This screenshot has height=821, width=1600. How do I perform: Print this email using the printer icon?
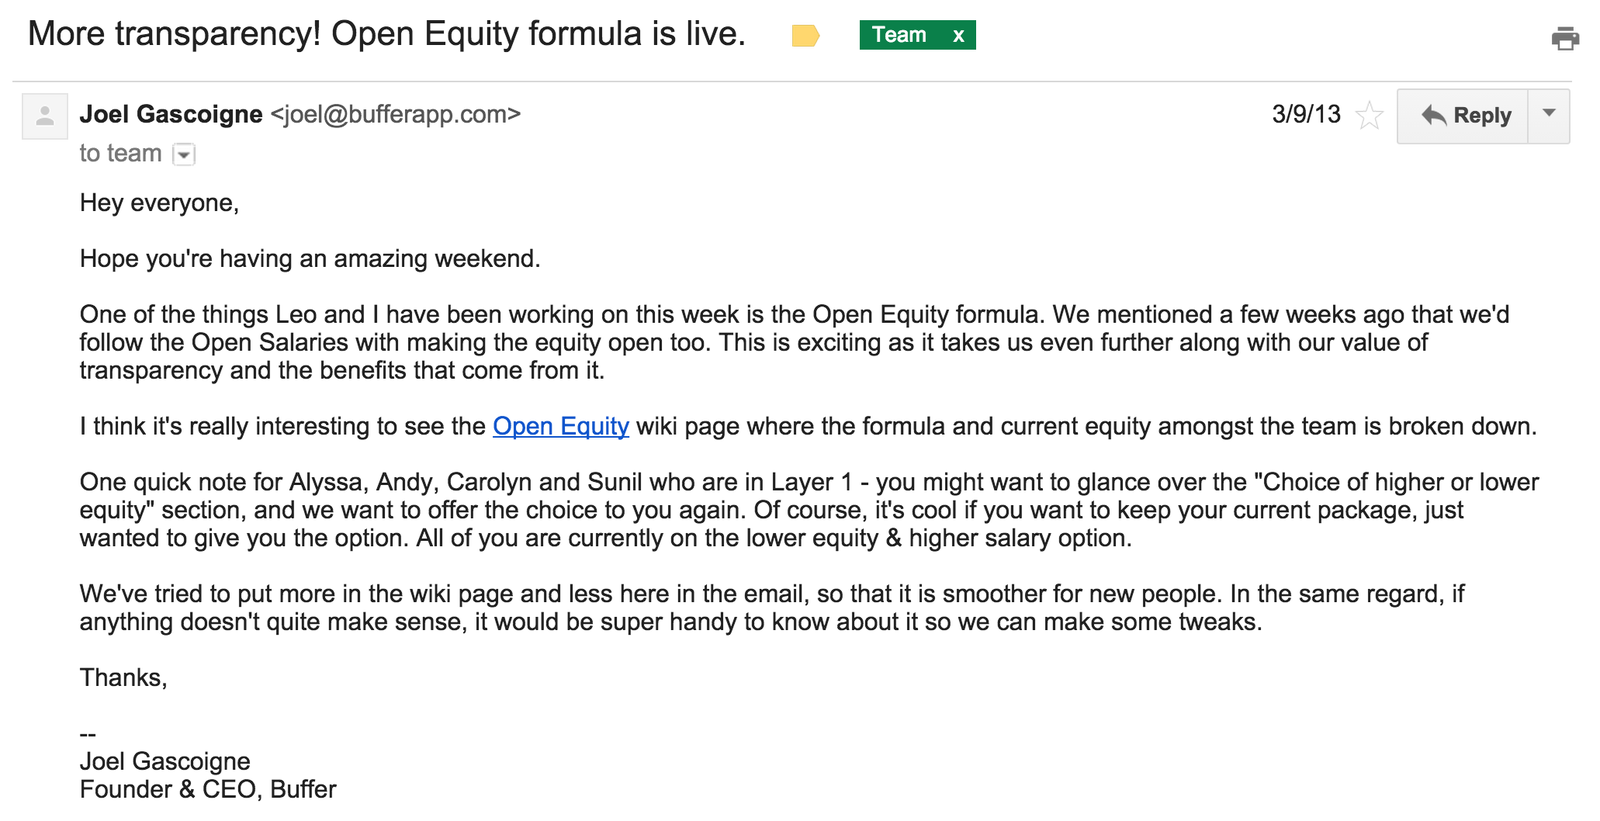pos(1565,38)
